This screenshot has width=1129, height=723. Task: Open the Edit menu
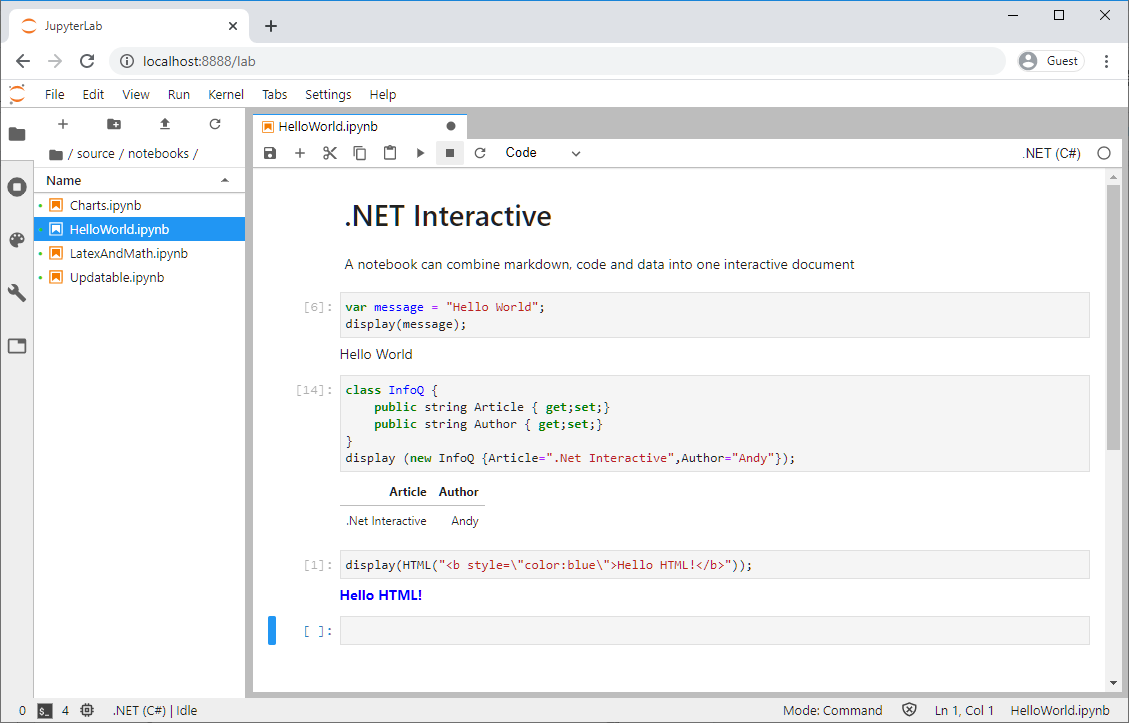click(x=93, y=94)
